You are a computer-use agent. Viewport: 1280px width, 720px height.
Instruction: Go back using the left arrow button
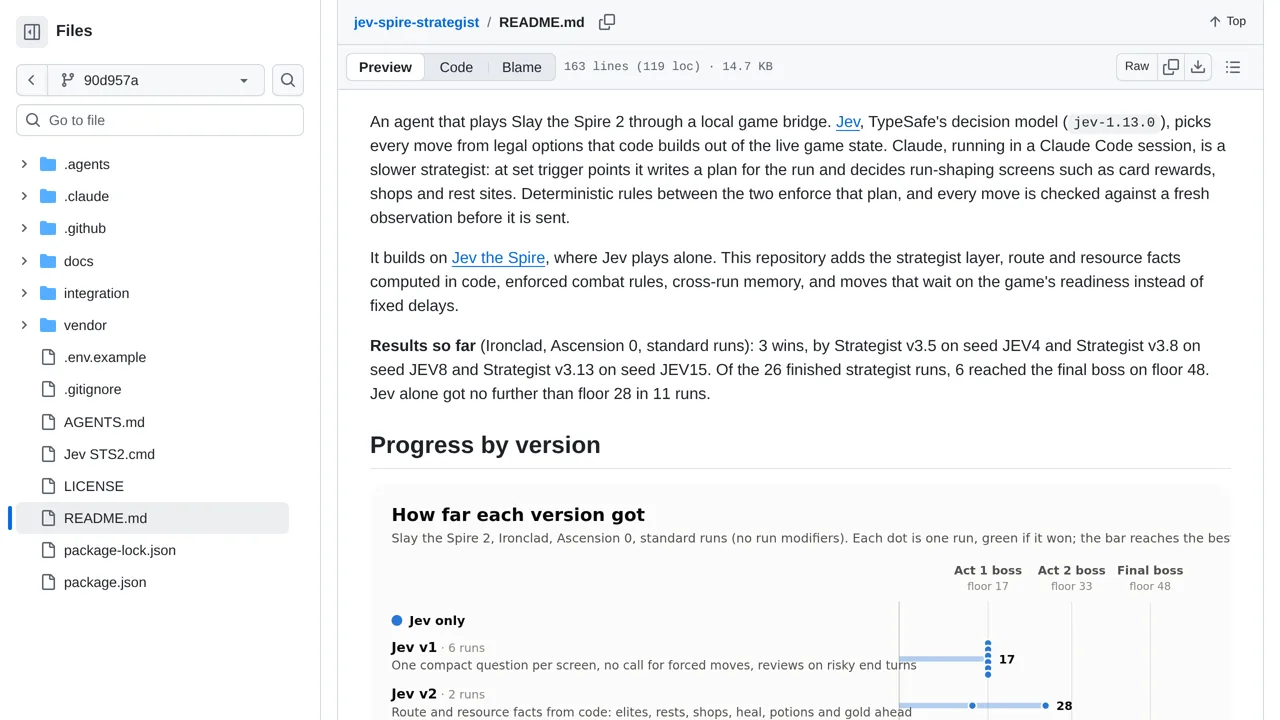(31, 80)
